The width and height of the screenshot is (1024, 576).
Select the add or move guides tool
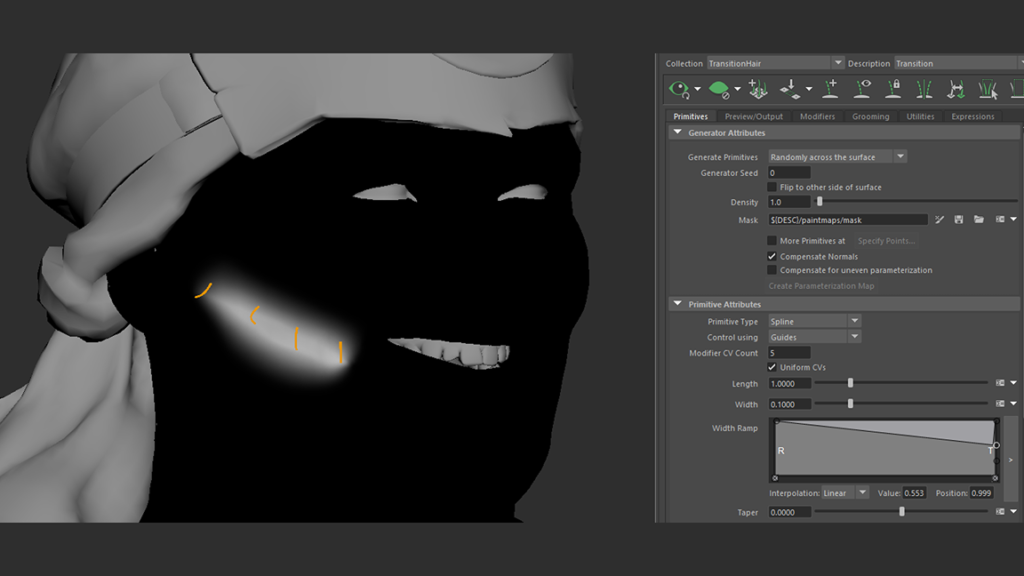(x=830, y=90)
